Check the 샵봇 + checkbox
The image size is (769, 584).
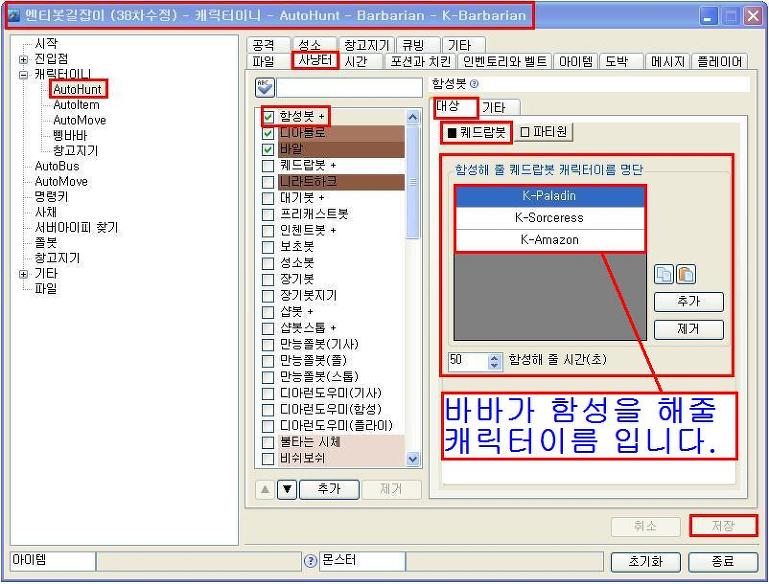coord(268,312)
